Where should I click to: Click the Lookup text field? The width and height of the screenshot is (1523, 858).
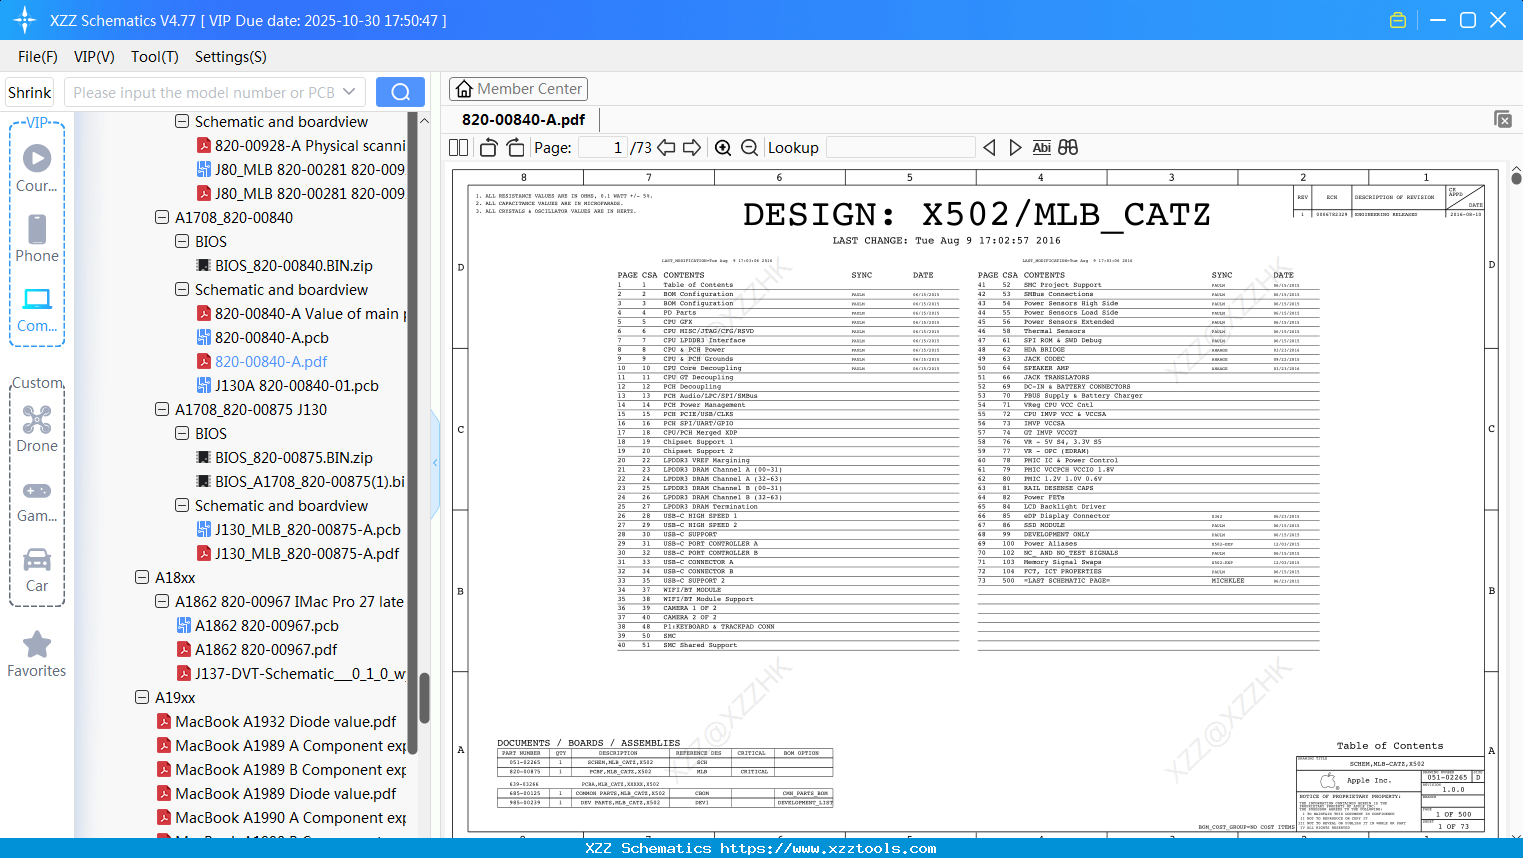pyautogui.click(x=901, y=148)
